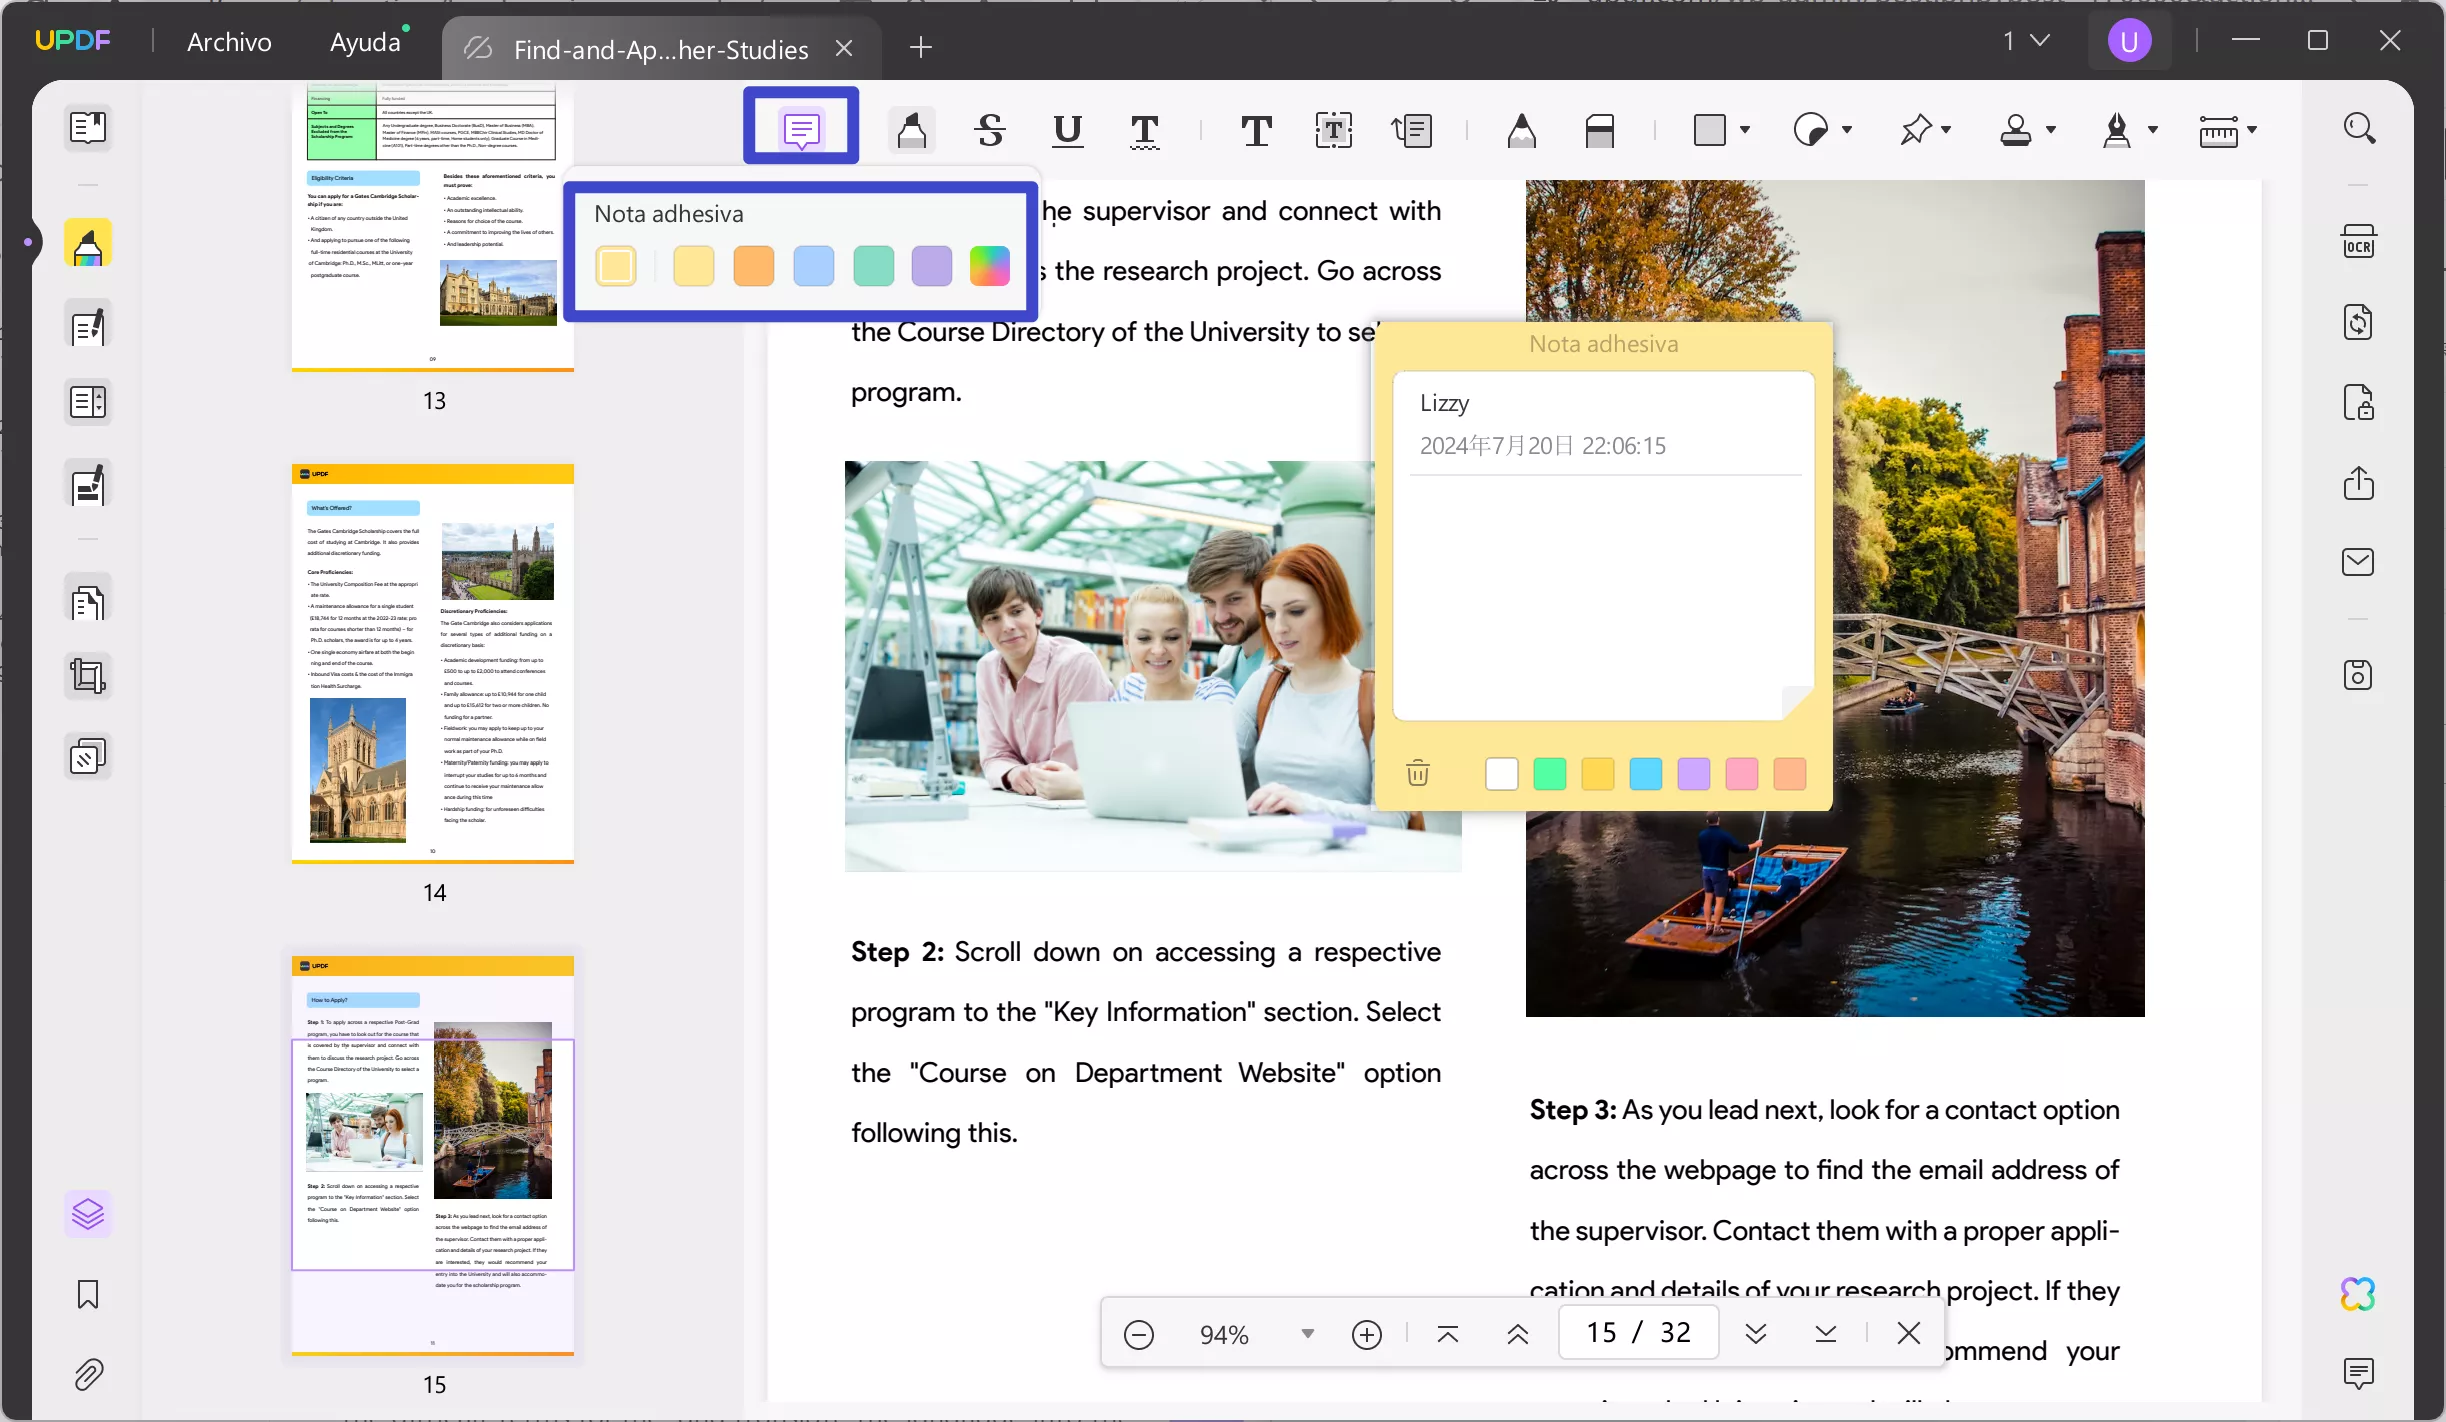Pick the blue sticky note color preset

[813, 266]
